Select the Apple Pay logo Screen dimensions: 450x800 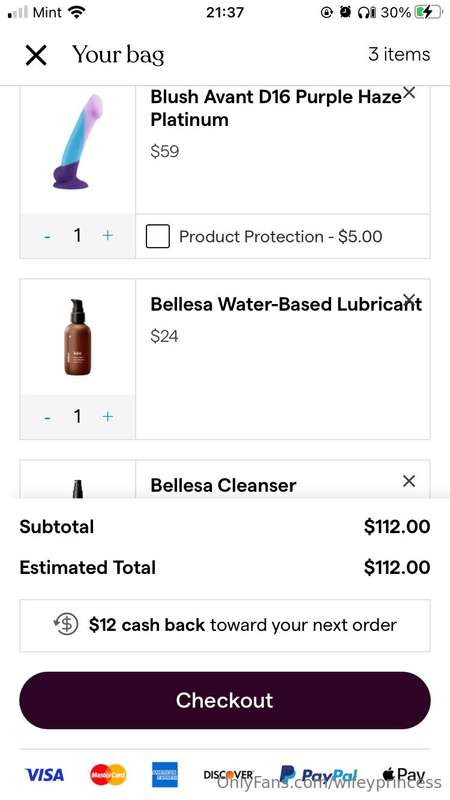click(403, 774)
